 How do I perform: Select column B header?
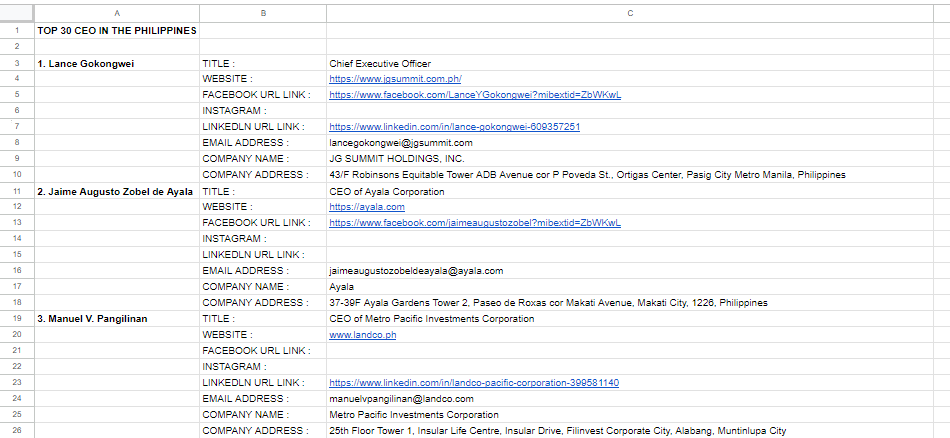pos(263,13)
